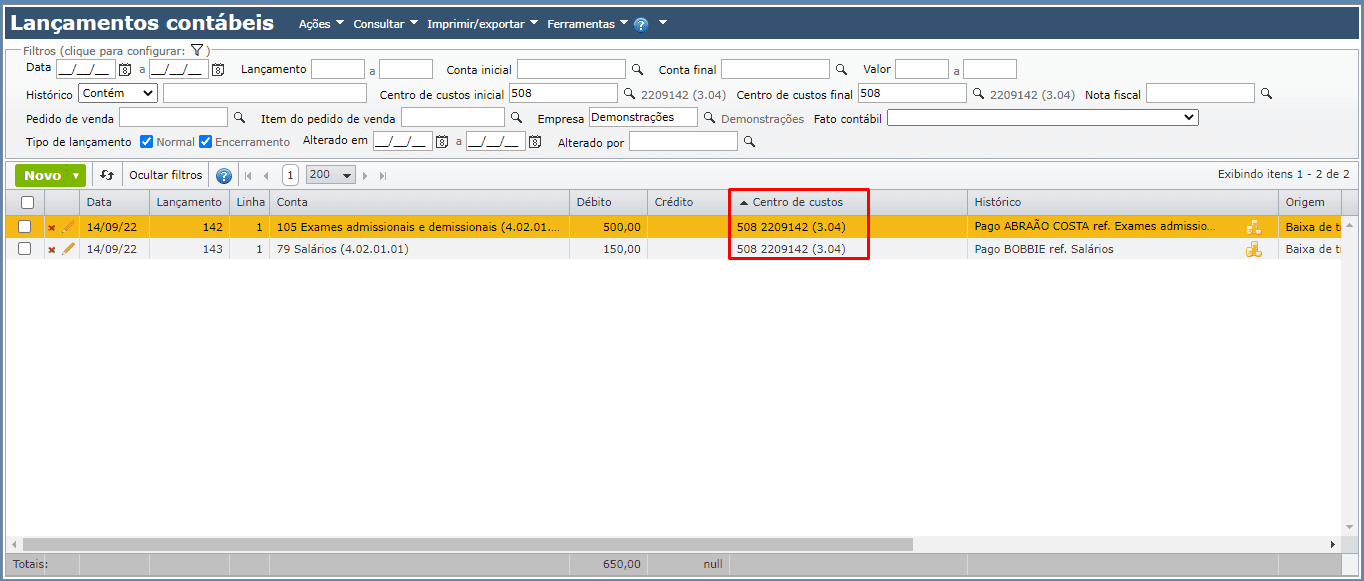
Task: Focus the initial Lançamento number field
Action: click(x=338, y=69)
